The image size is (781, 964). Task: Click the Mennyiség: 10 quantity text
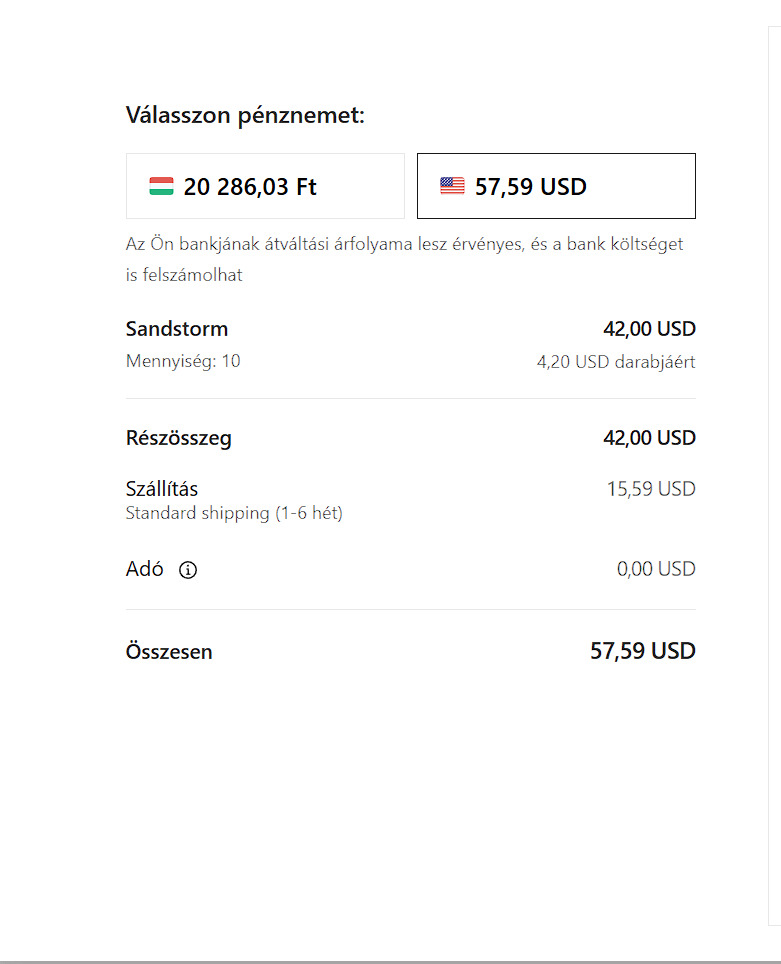click(x=183, y=361)
